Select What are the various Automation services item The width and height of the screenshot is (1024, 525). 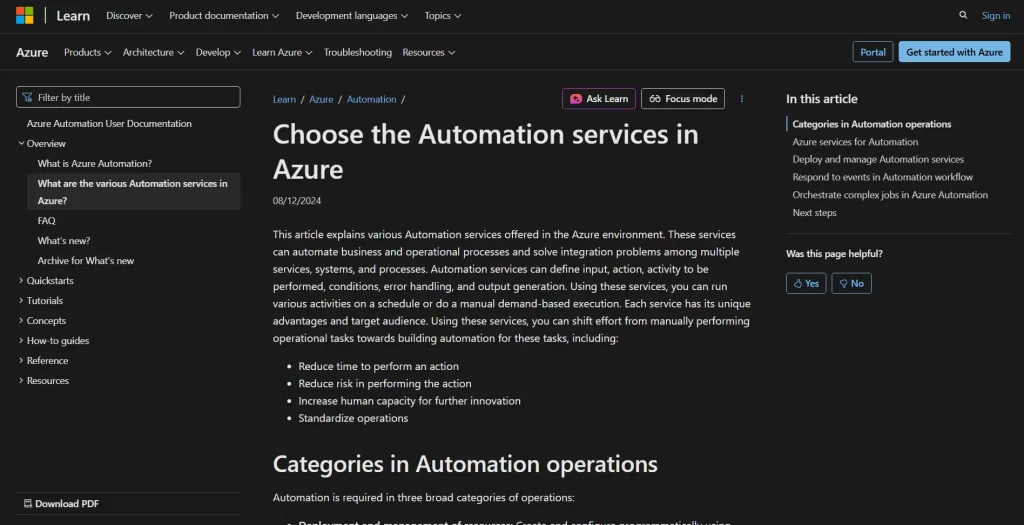click(133, 192)
